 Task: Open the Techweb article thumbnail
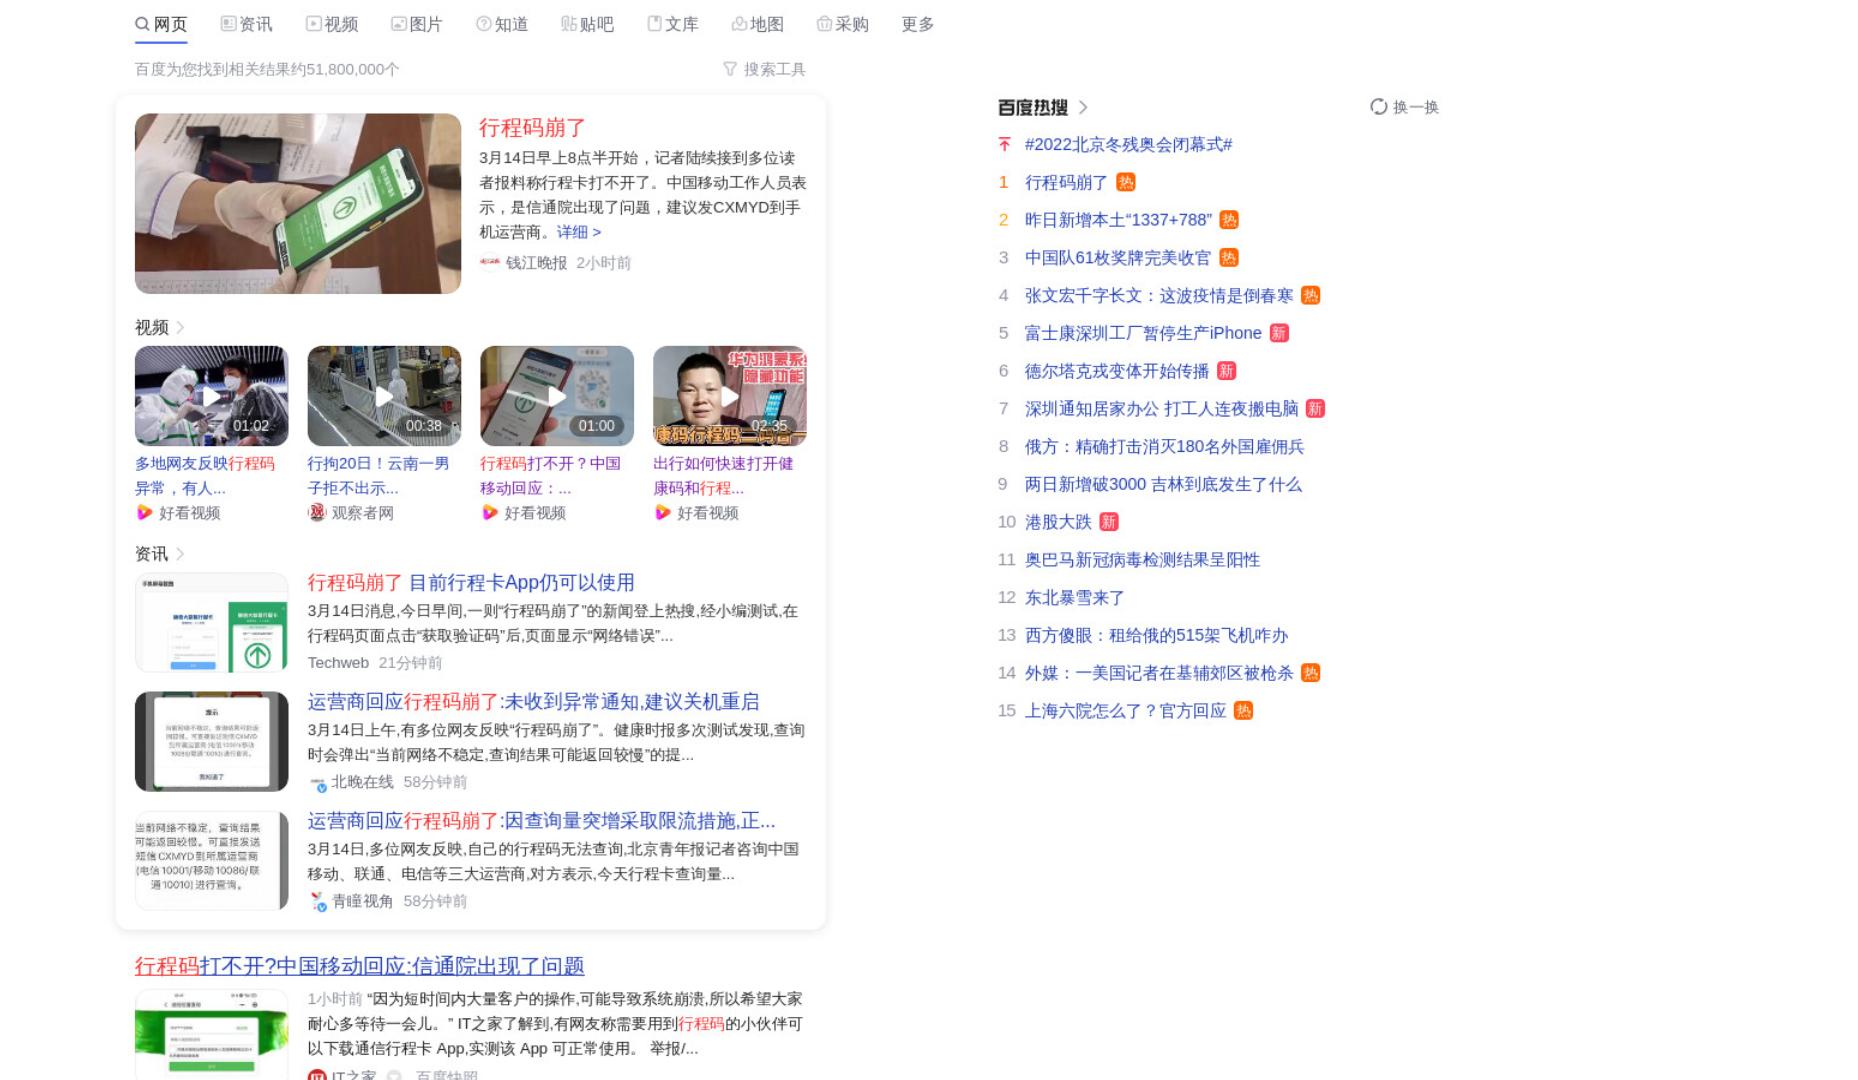point(211,622)
